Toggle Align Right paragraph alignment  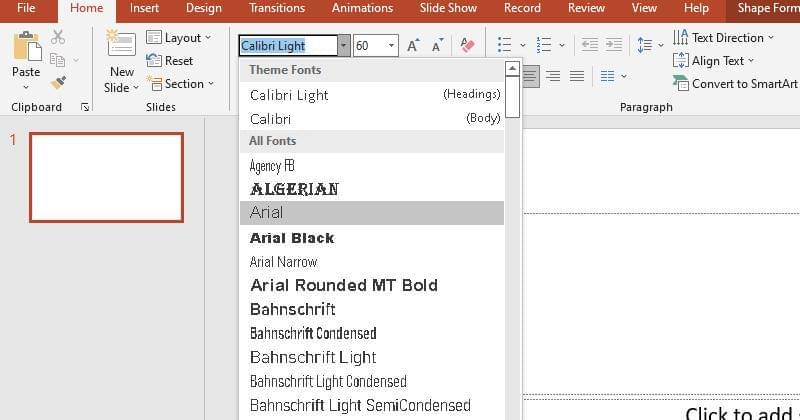click(x=553, y=76)
